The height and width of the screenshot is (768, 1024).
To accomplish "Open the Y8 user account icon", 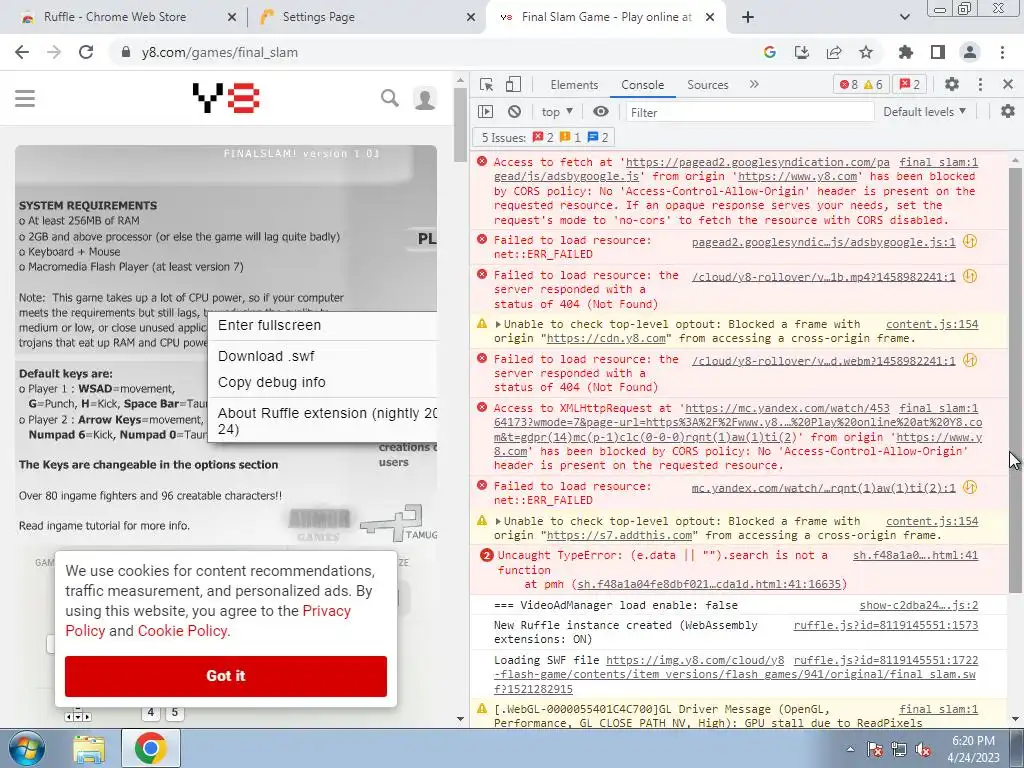I will pyautogui.click(x=424, y=99).
